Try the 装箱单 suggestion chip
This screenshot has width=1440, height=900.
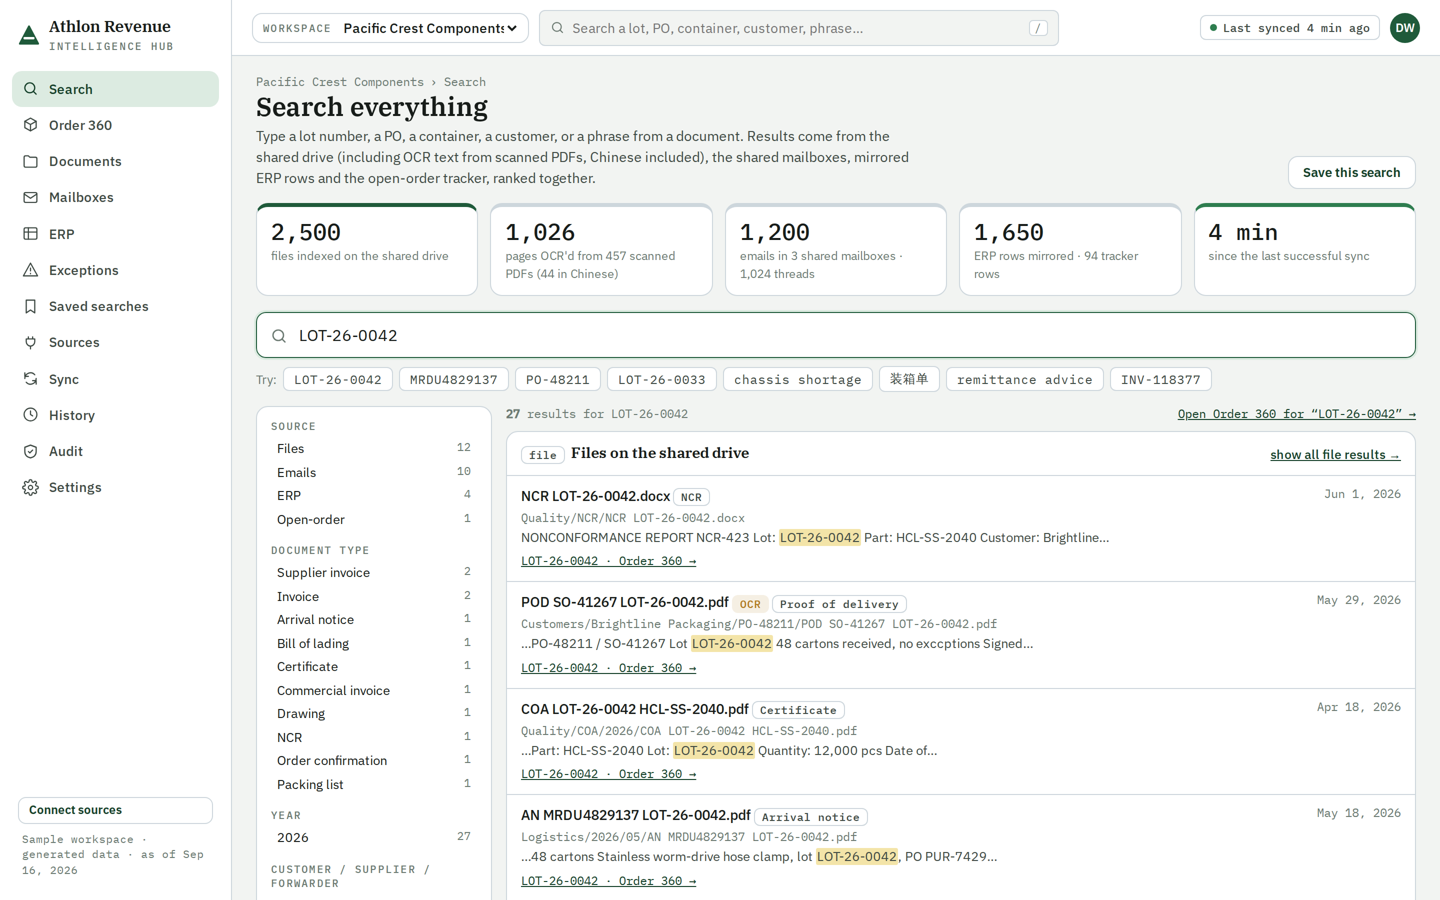pos(909,380)
